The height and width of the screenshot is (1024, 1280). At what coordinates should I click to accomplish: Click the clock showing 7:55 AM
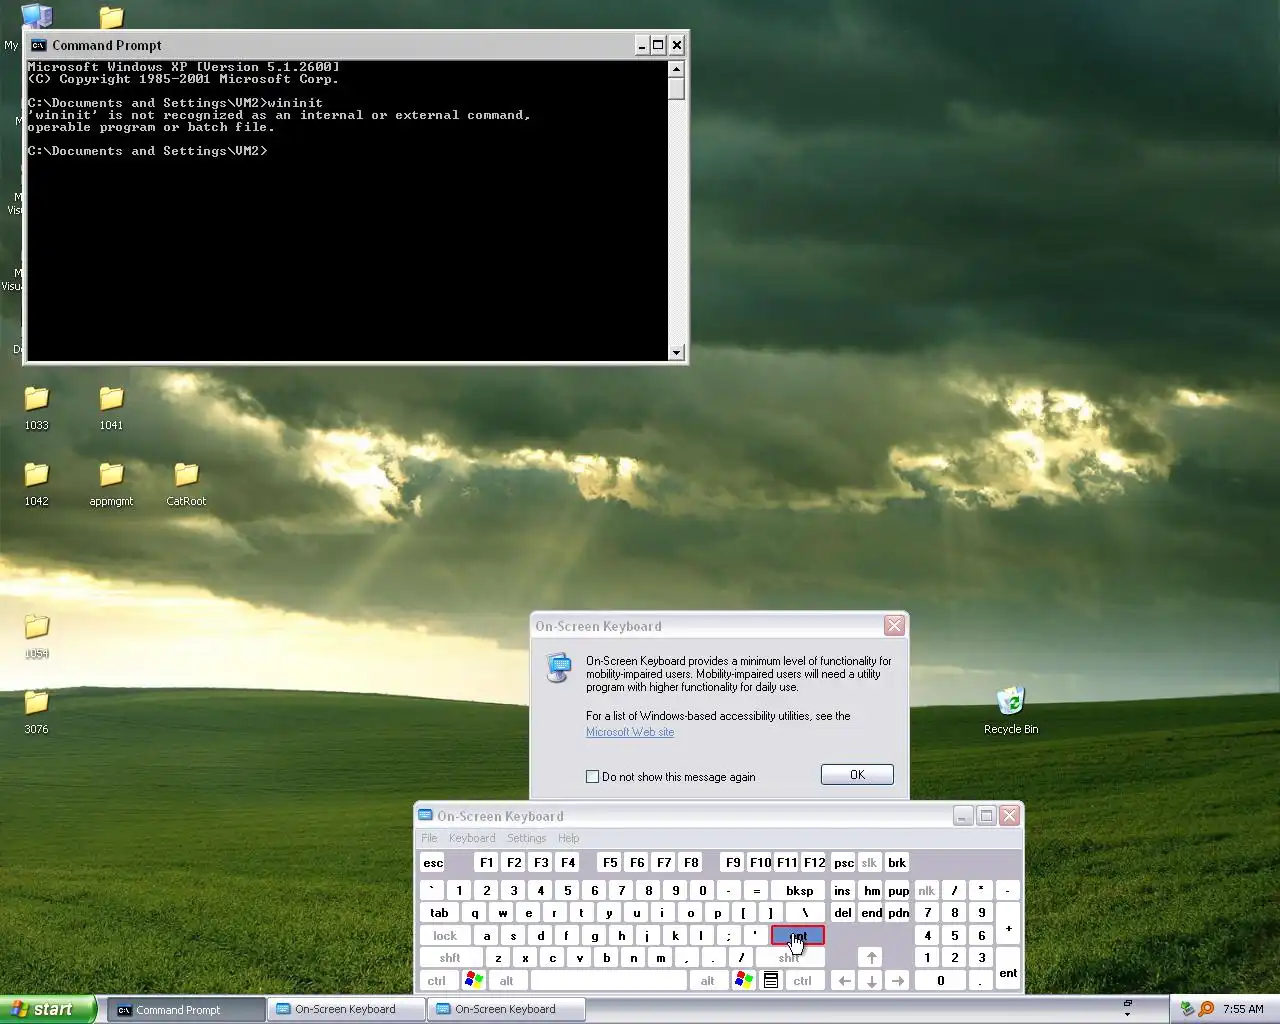pos(1243,1009)
